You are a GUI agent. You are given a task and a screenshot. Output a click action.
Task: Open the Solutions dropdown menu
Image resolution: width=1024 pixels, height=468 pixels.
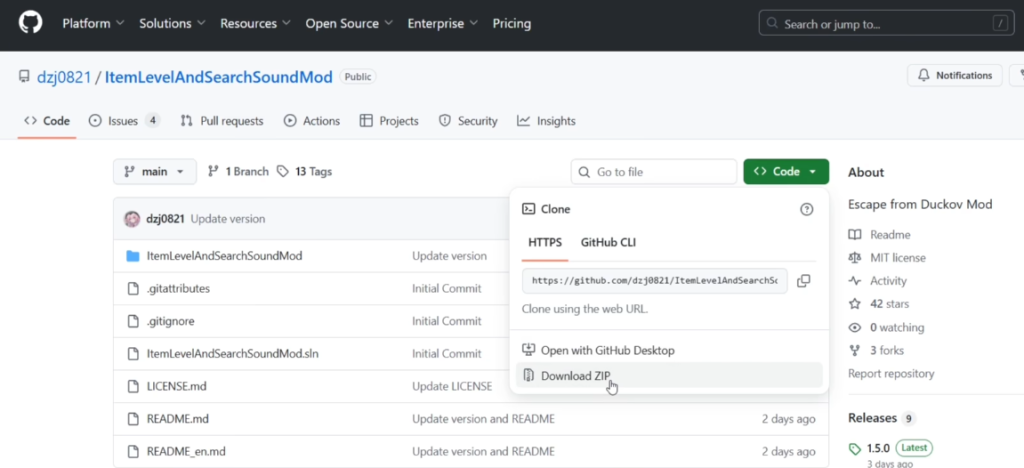pyautogui.click(x=172, y=23)
